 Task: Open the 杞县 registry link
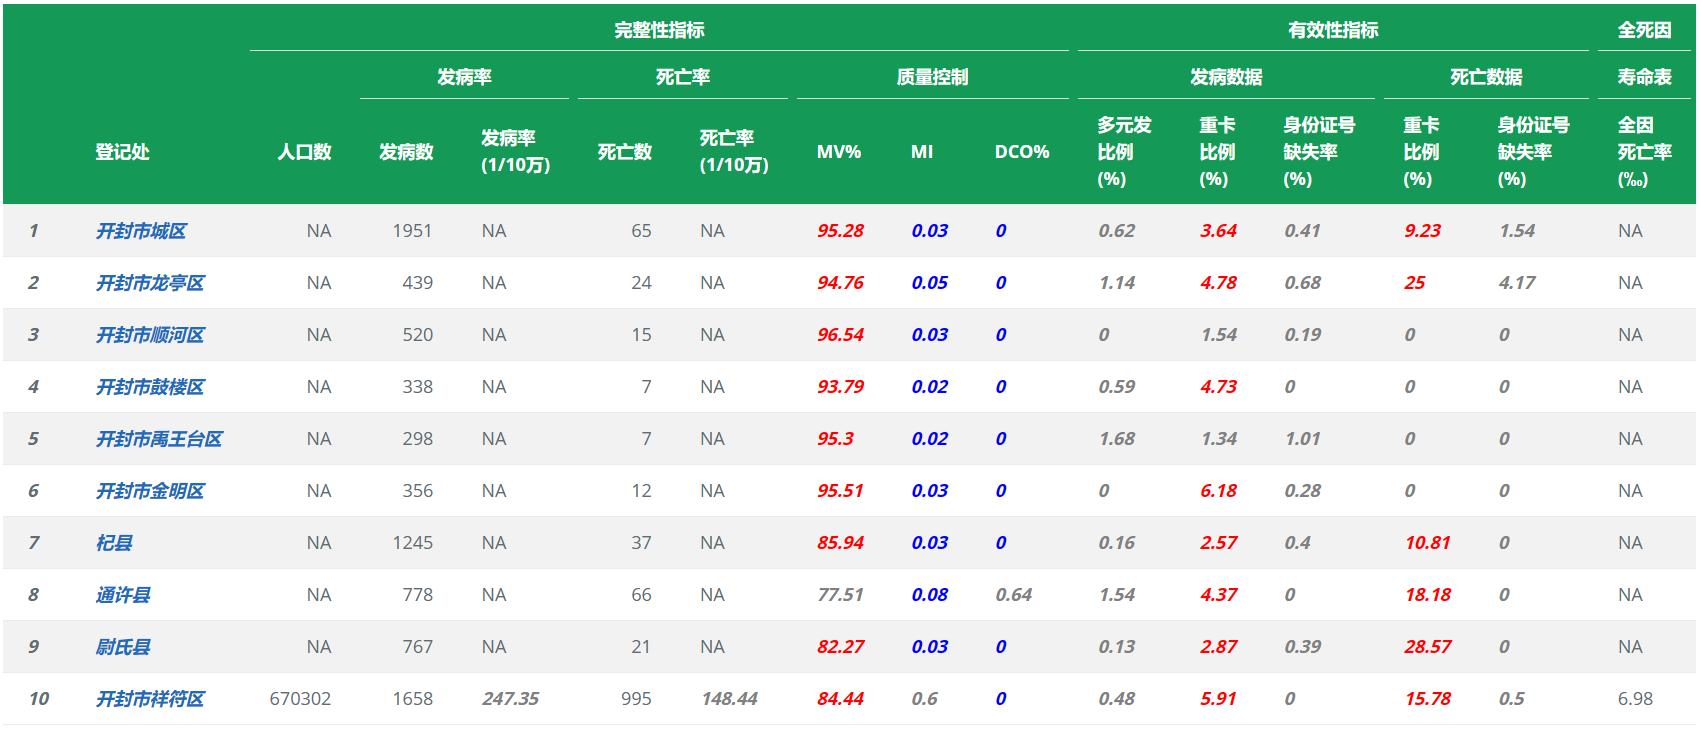[x=114, y=543]
